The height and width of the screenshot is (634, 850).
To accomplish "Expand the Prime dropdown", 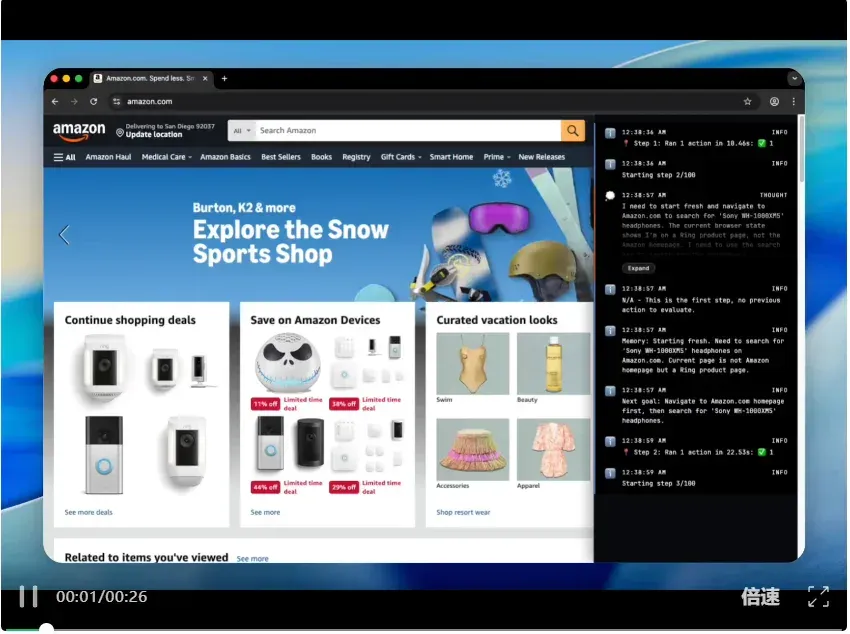I will pyautogui.click(x=497, y=157).
